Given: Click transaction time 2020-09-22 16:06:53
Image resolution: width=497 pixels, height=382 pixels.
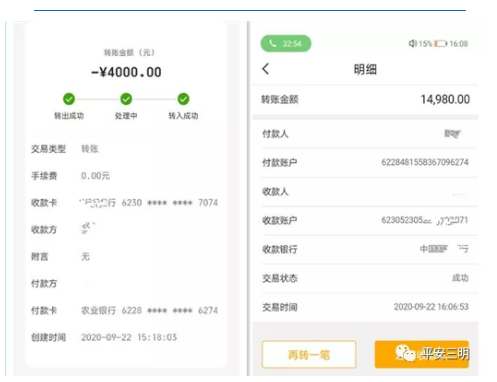Looking at the screenshot, I should [431, 307].
